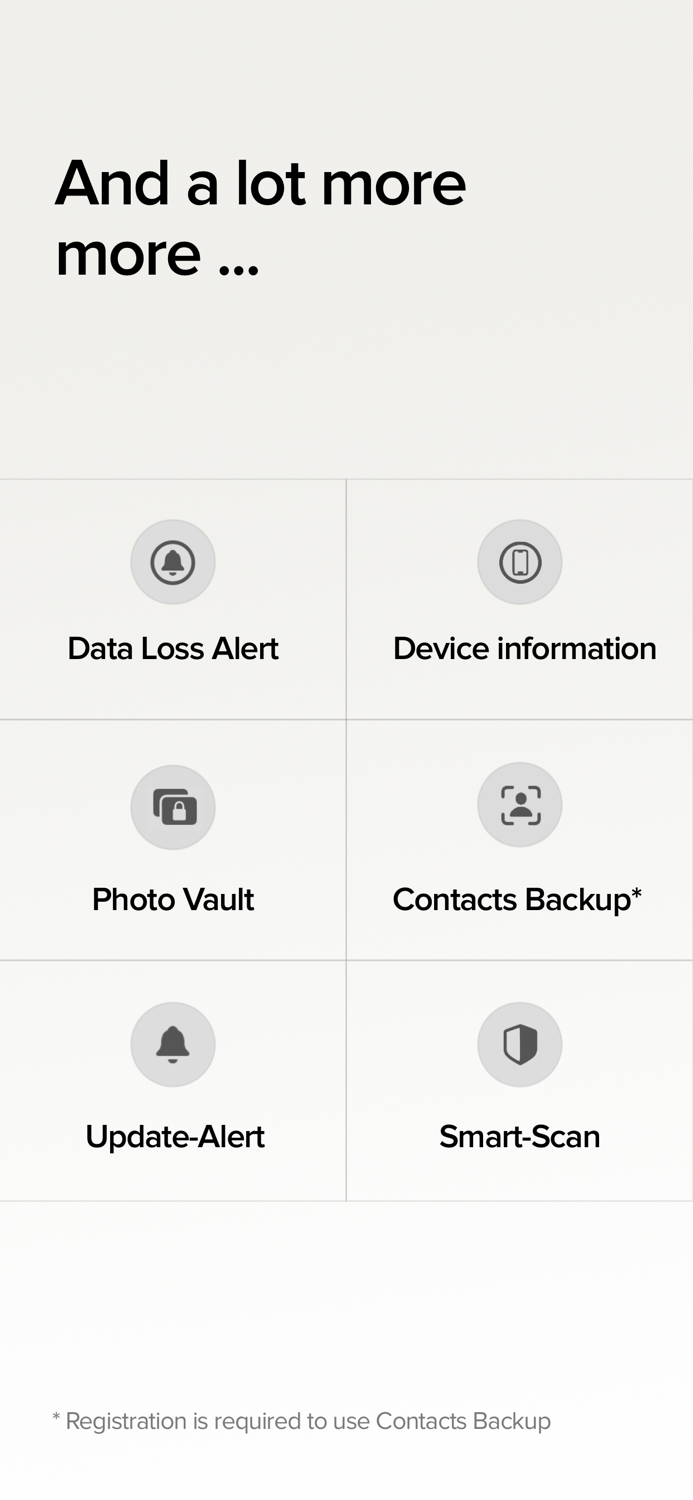Select the Photo Vault label
The width and height of the screenshot is (693, 1500).
coord(172,899)
